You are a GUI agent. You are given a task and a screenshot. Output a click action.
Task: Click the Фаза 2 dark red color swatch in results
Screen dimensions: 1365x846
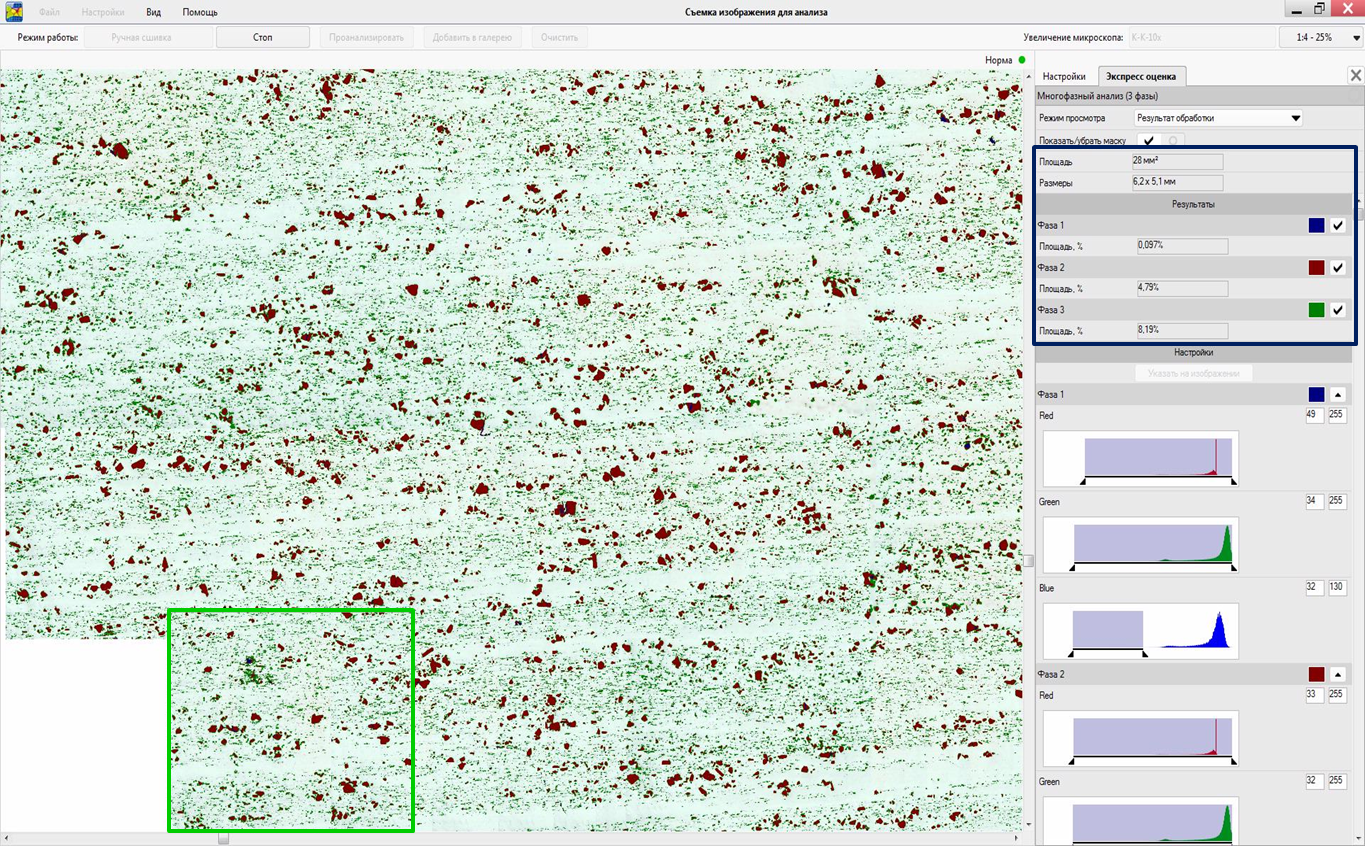(1316, 268)
